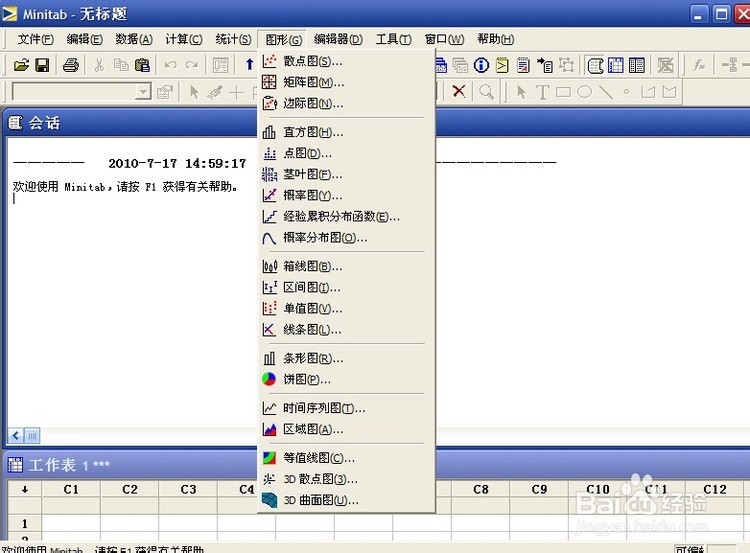The width and height of the screenshot is (750, 553).
Task: Click the Redo arrow icon
Action: (x=192, y=65)
